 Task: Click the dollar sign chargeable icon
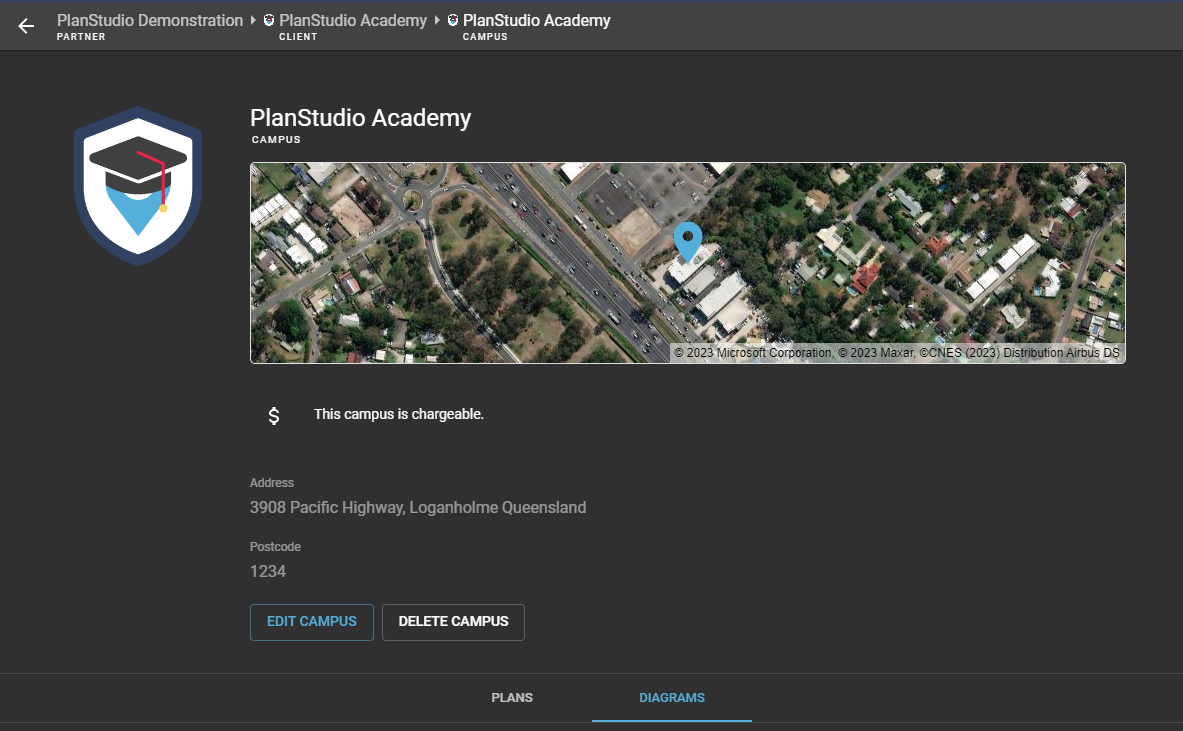coord(274,415)
